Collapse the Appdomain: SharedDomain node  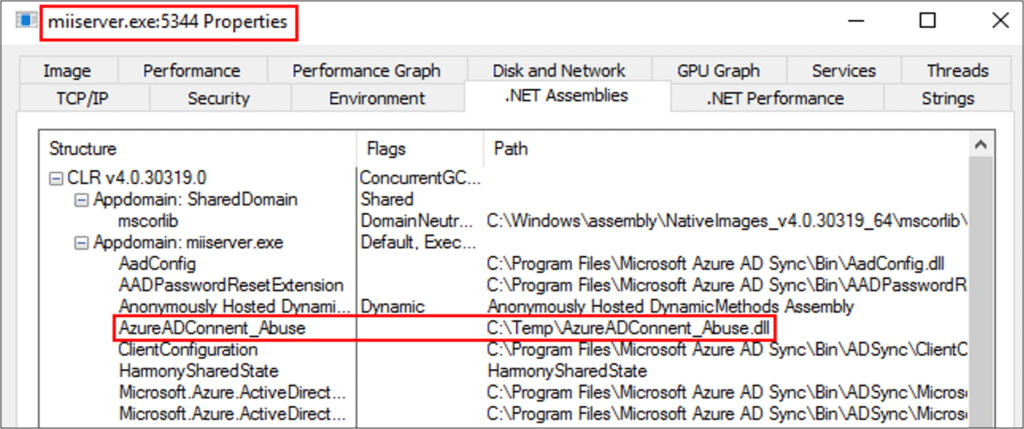click(x=81, y=199)
